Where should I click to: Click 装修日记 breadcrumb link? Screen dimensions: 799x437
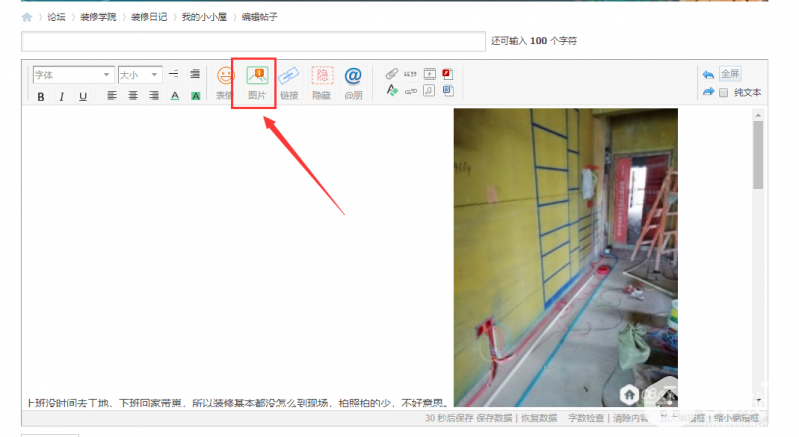pyautogui.click(x=148, y=17)
